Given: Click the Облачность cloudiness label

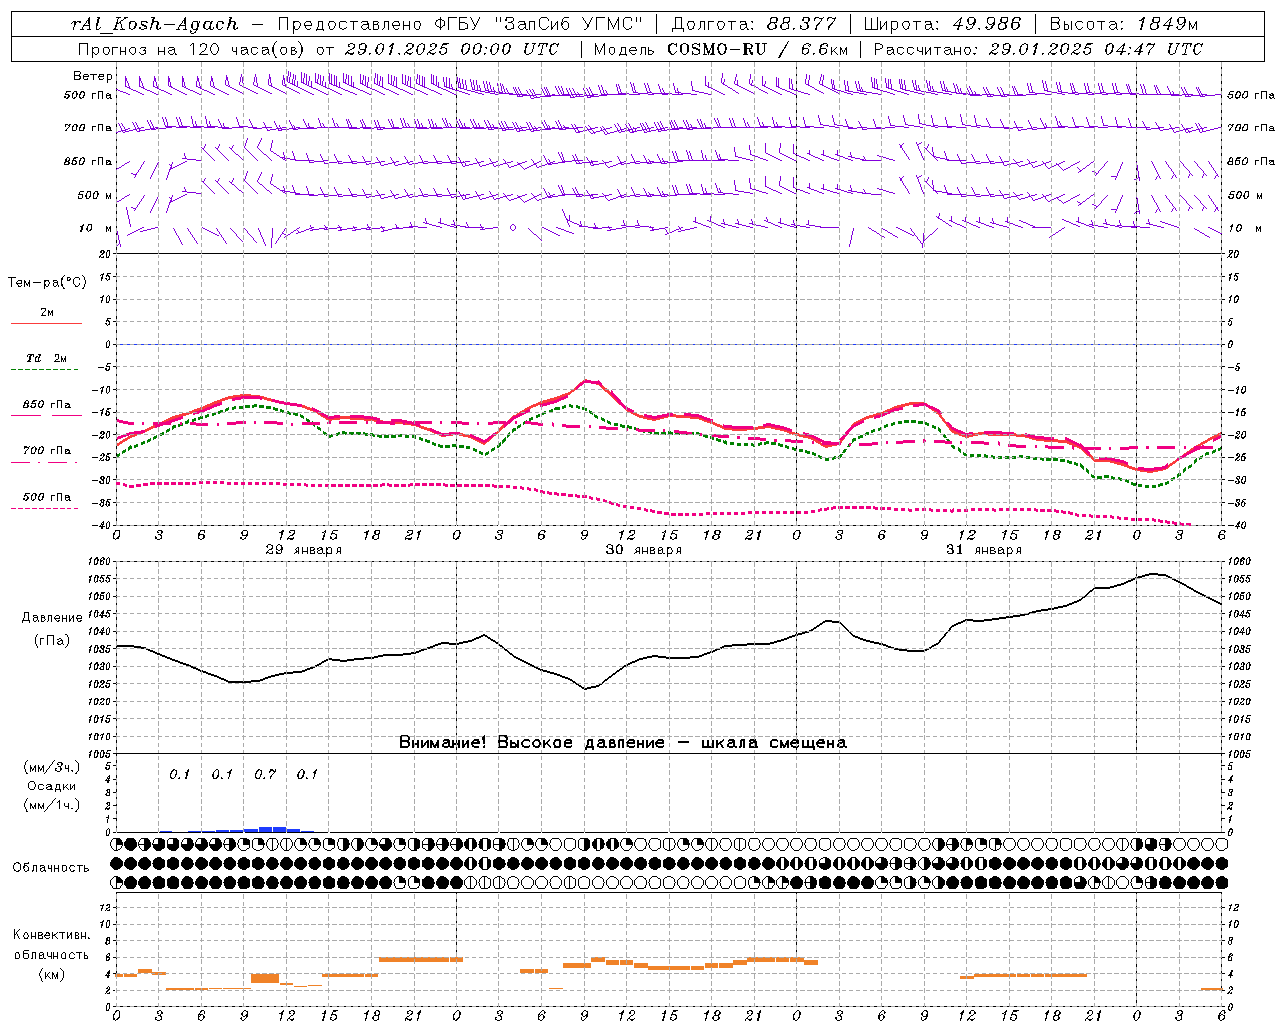Looking at the screenshot, I should click(x=51, y=867).
